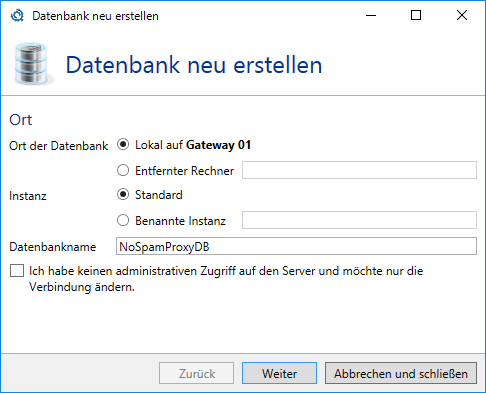Focus the Entfernter Rechner text field
This screenshot has width=486, height=393.
[359, 170]
